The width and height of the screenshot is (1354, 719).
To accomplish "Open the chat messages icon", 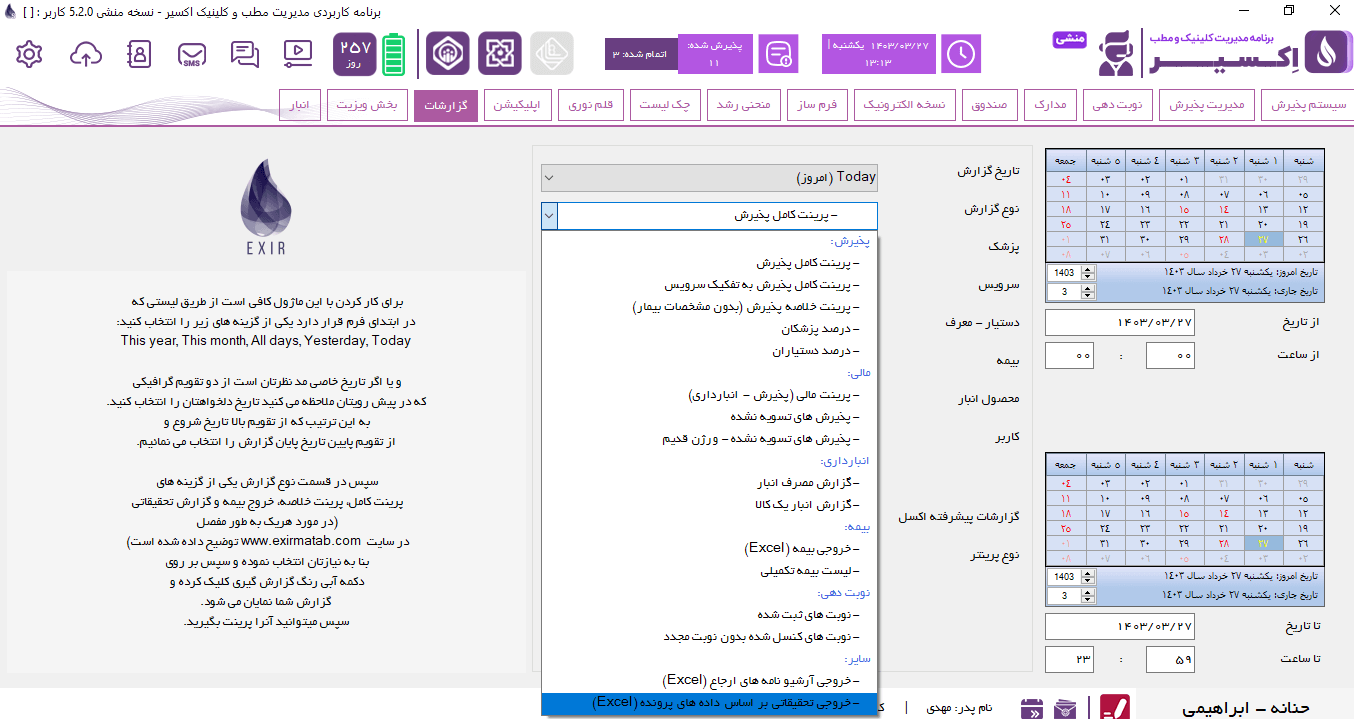I will tap(244, 54).
